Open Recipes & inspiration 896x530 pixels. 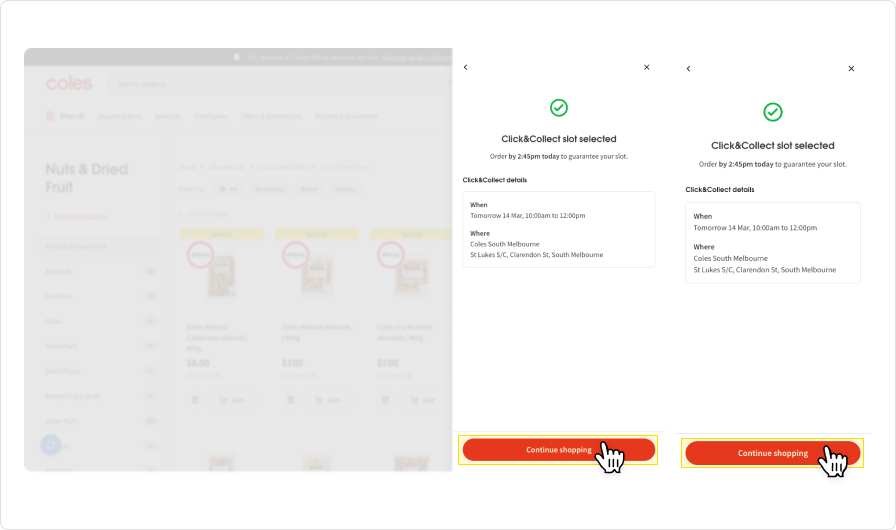[346, 117]
